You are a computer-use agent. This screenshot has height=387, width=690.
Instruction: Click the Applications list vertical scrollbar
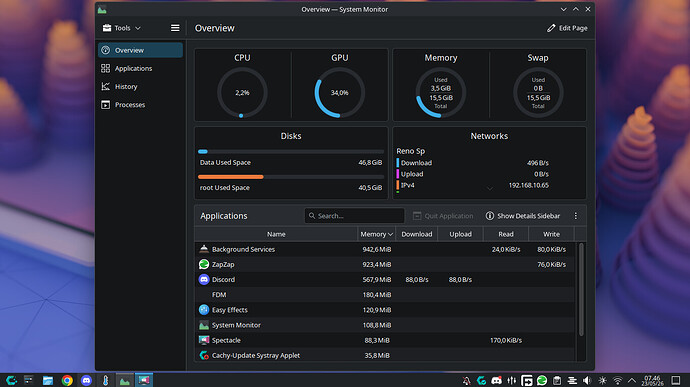[581, 289]
